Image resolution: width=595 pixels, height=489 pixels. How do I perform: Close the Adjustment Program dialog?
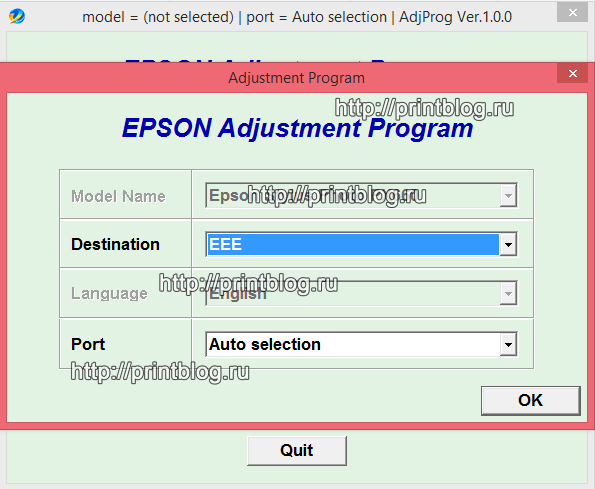[x=573, y=73]
